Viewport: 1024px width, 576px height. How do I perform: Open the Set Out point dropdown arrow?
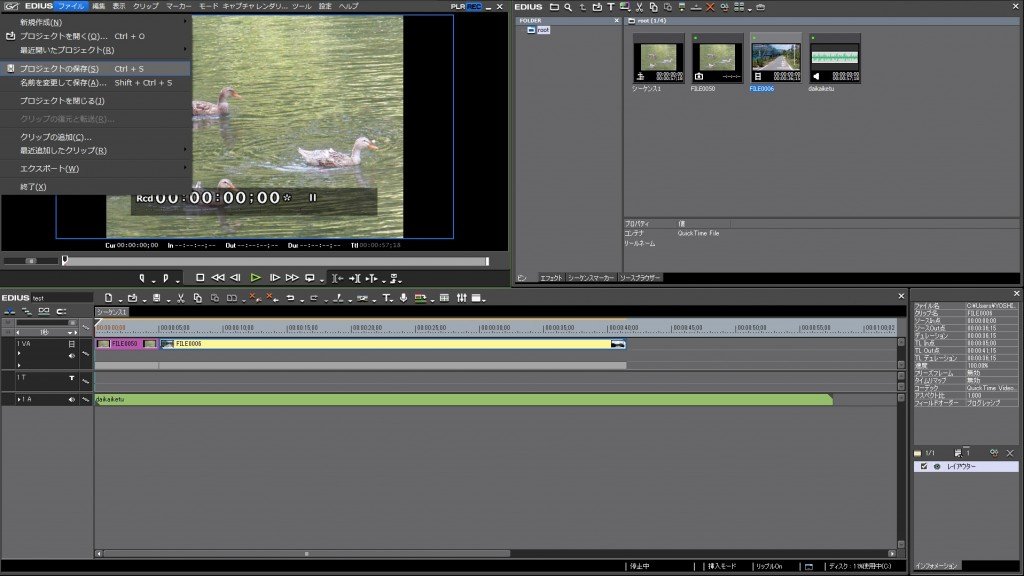click(x=178, y=280)
